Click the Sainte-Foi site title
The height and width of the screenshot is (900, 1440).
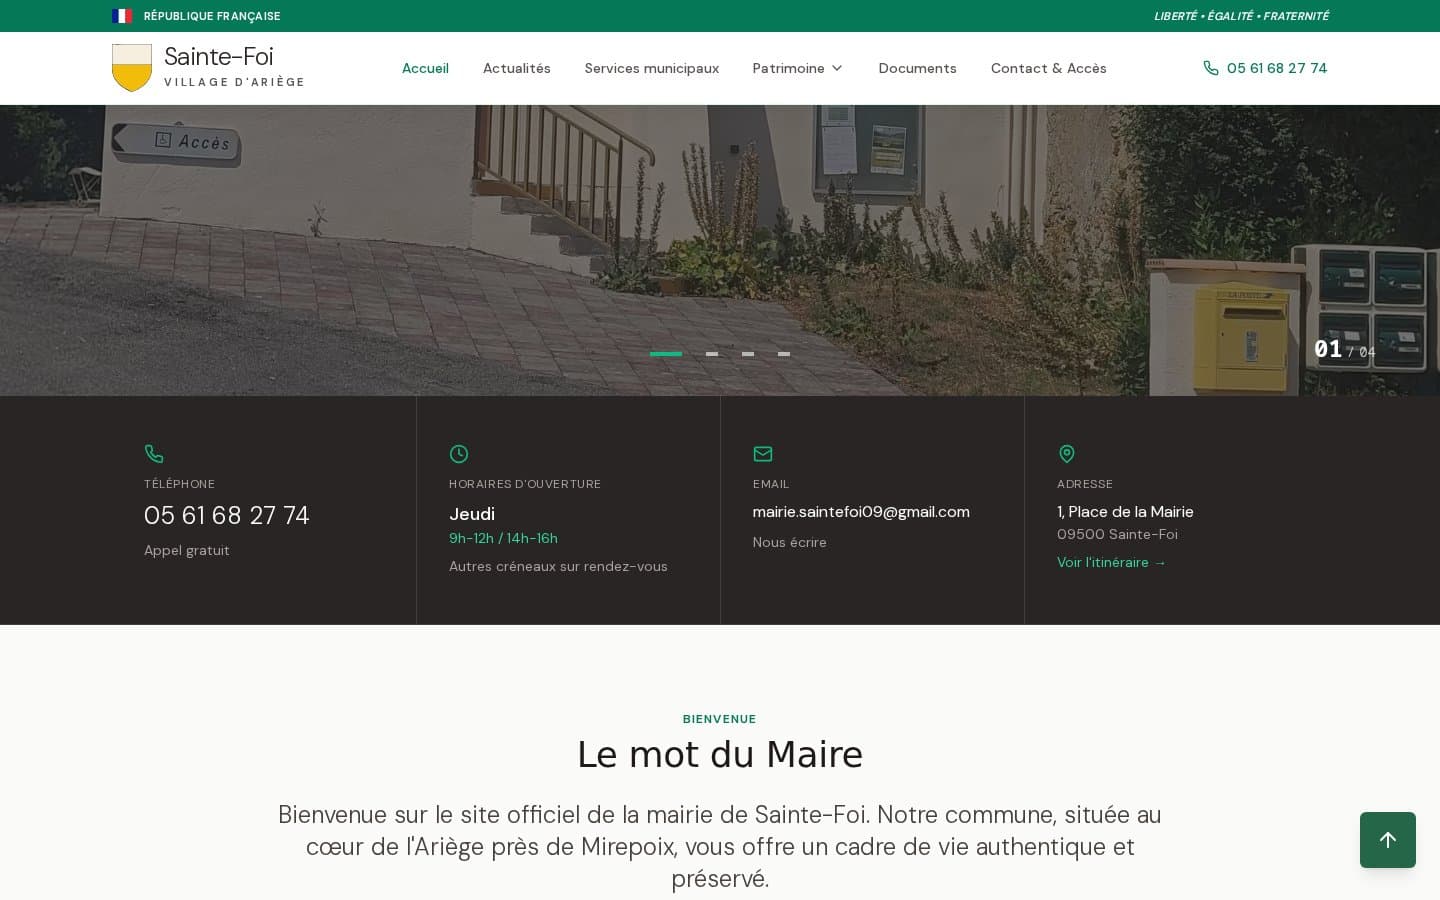tap(219, 56)
